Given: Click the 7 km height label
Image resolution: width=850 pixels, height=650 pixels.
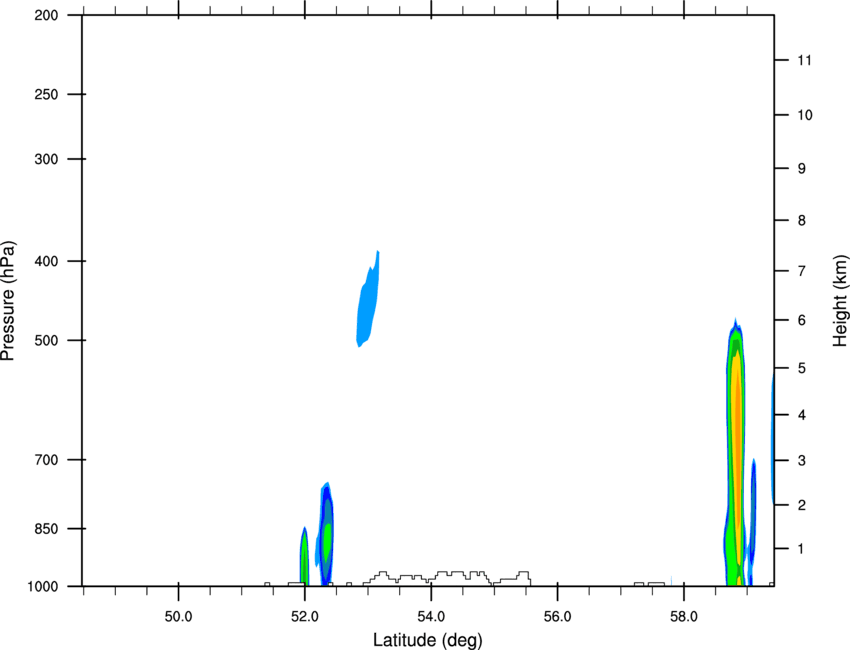Looking at the screenshot, I should (x=801, y=271).
